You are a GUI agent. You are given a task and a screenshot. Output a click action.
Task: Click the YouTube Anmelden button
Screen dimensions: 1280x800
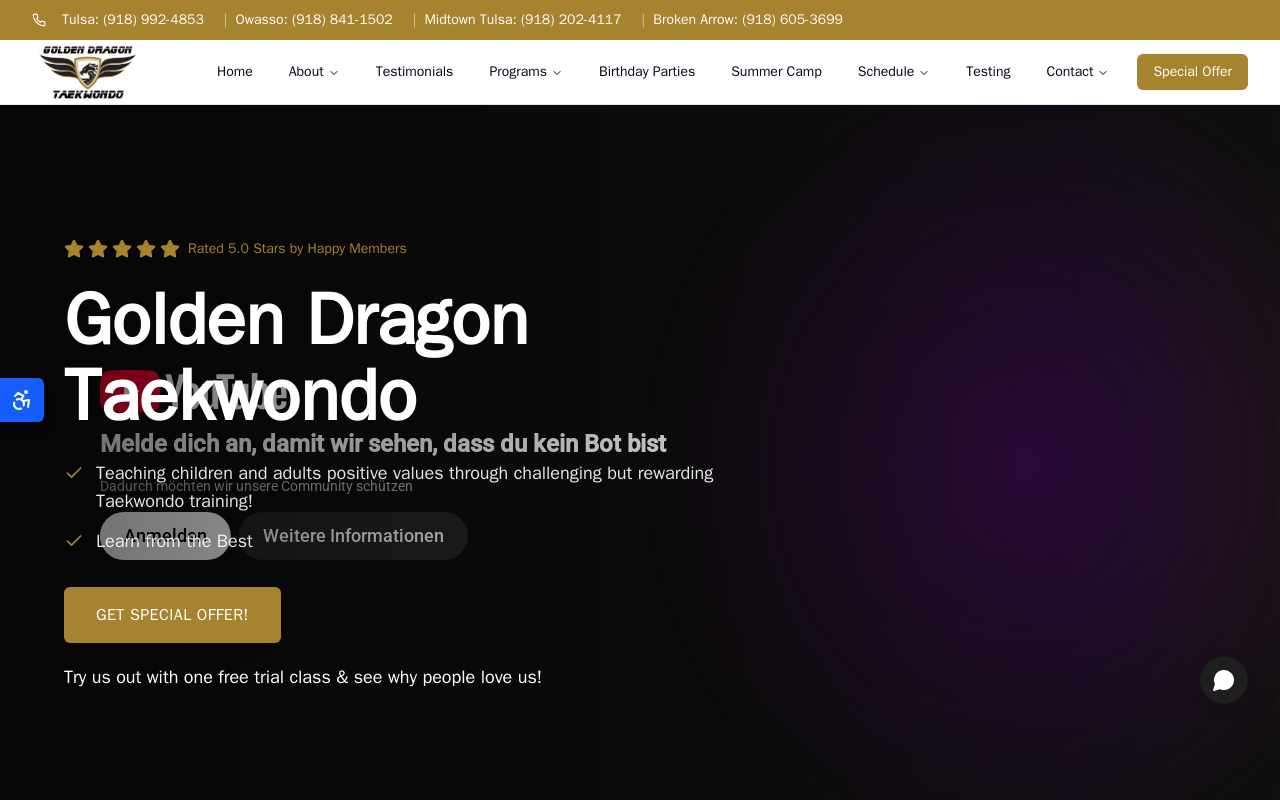[165, 536]
